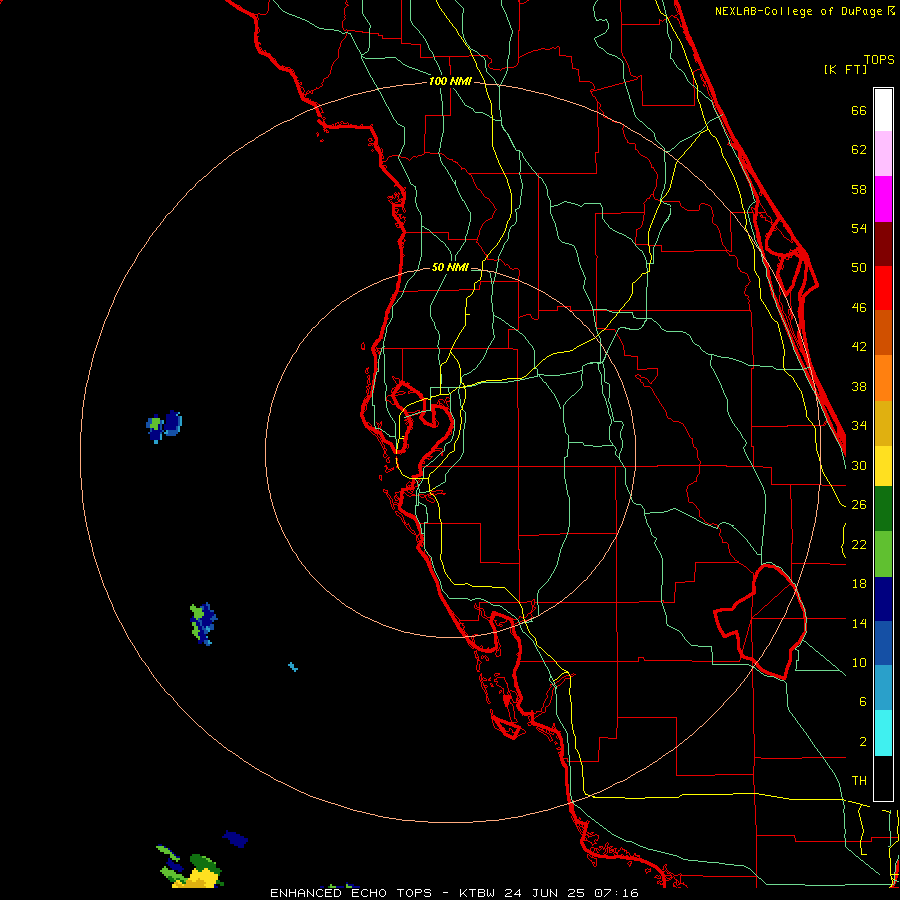Select the medium blue legend swatch
The height and width of the screenshot is (900, 900).
(883, 644)
